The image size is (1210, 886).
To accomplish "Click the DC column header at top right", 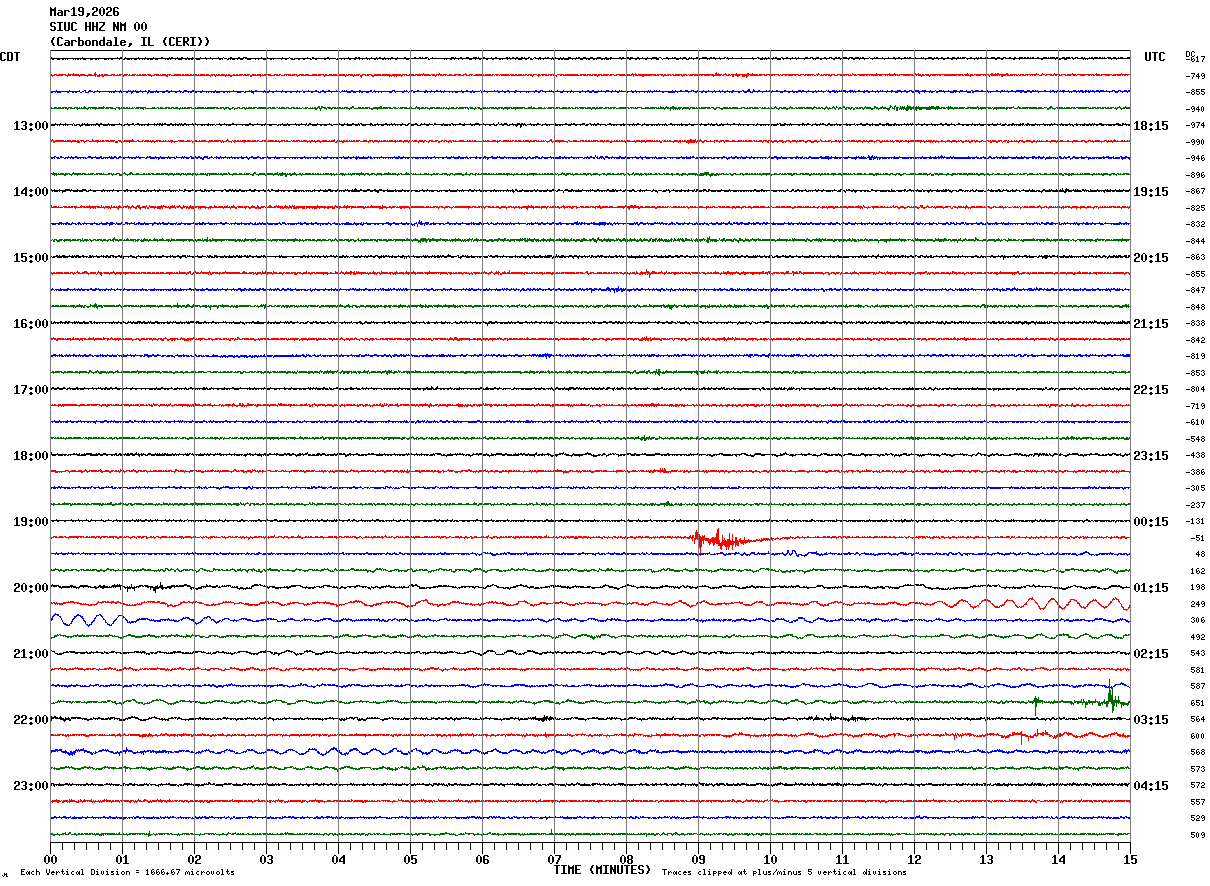I will [1190, 54].
